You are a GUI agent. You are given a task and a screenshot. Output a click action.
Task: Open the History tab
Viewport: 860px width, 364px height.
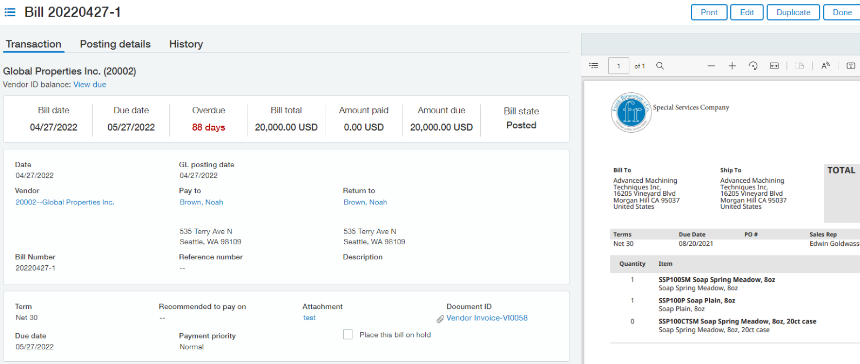coord(186,44)
